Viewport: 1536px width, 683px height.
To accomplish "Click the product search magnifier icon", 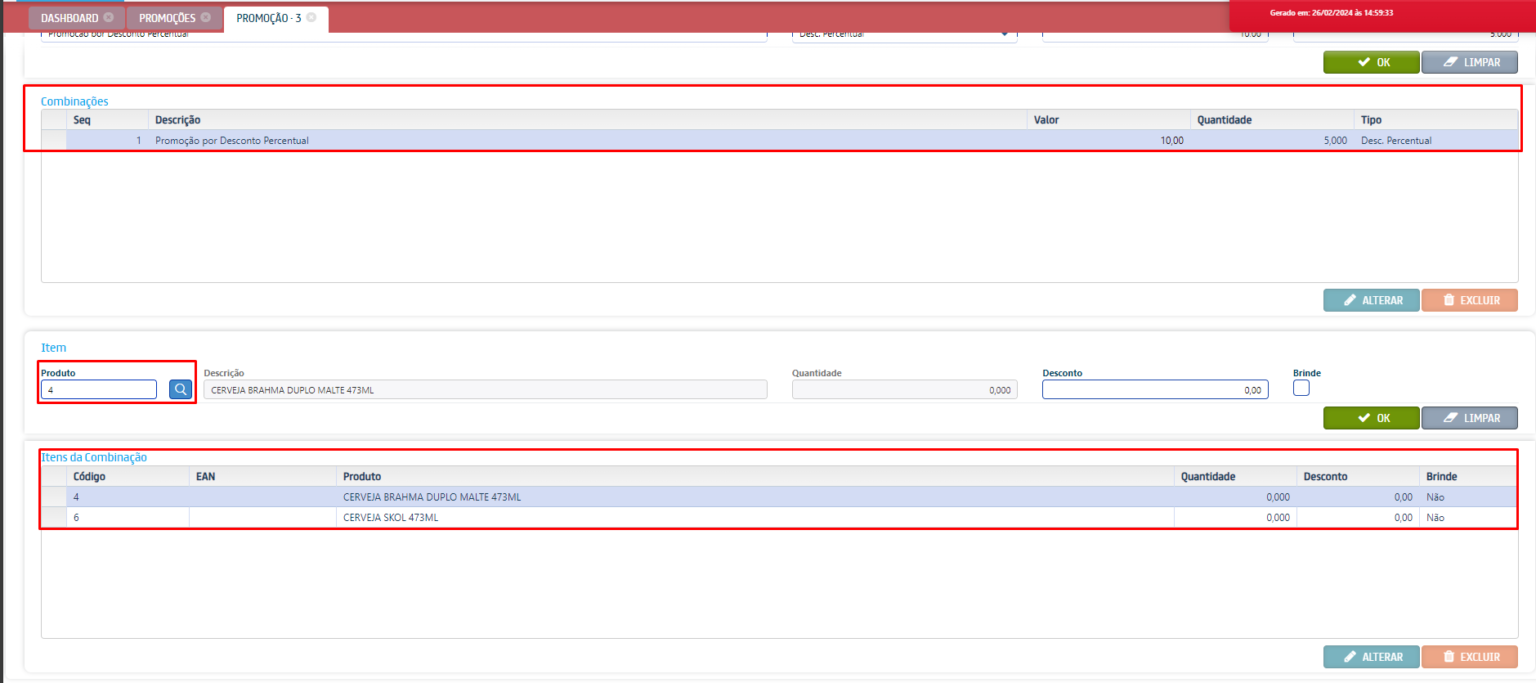I will coord(180,390).
